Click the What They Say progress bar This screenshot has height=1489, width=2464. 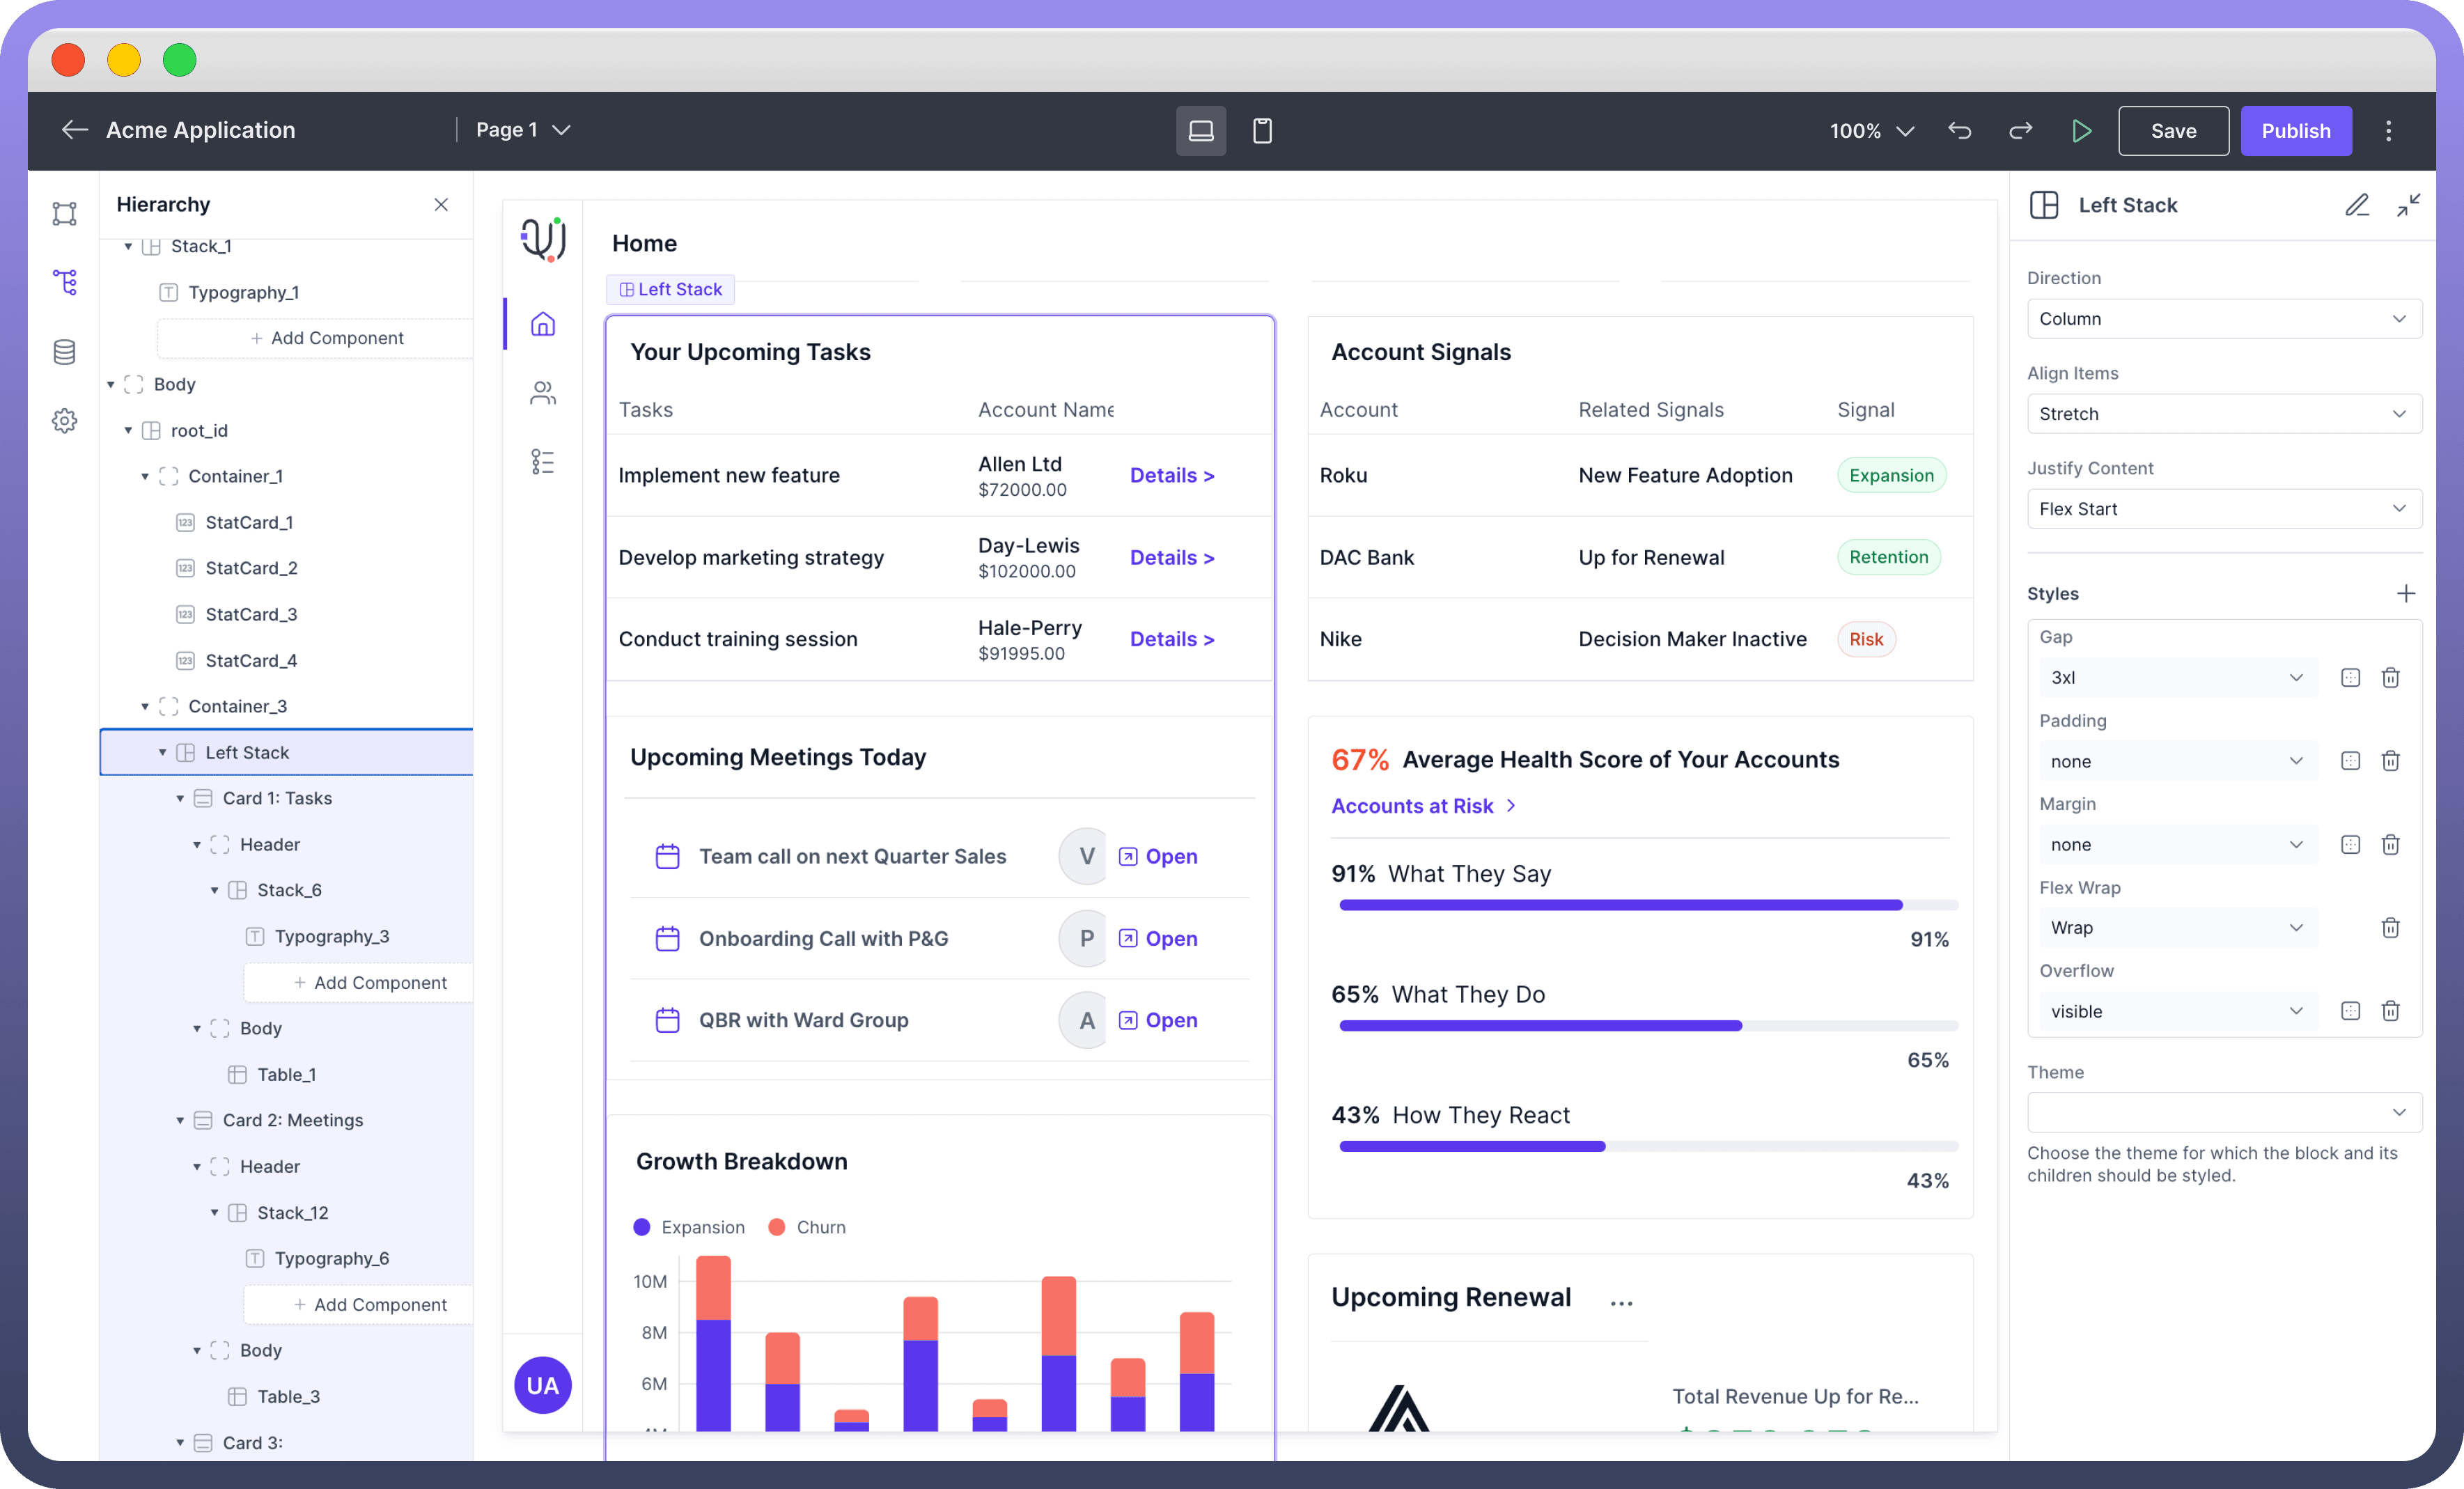[1648, 905]
